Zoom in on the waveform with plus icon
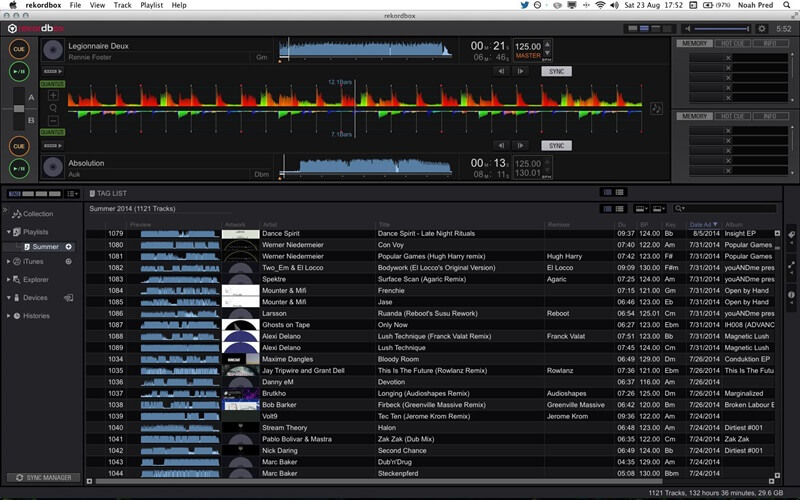Viewport: 800px width, 500px height. pyautogui.click(x=53, y=96)
